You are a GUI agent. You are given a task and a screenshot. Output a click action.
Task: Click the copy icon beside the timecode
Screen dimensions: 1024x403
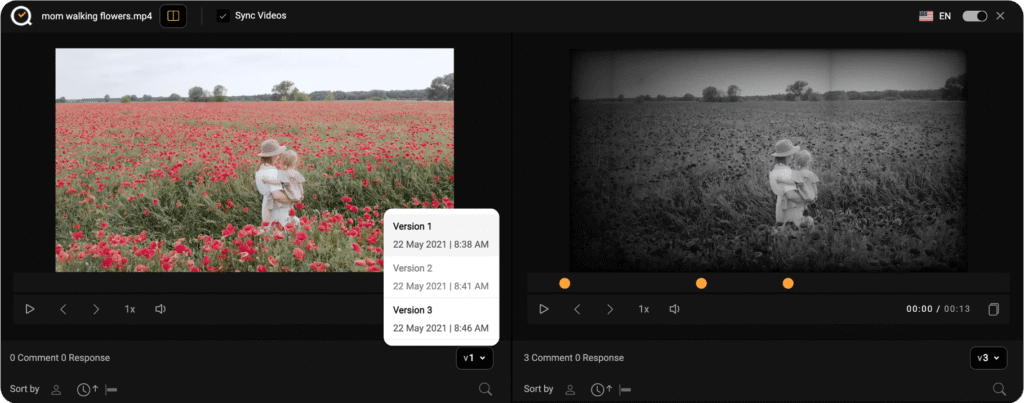(993, 309)
